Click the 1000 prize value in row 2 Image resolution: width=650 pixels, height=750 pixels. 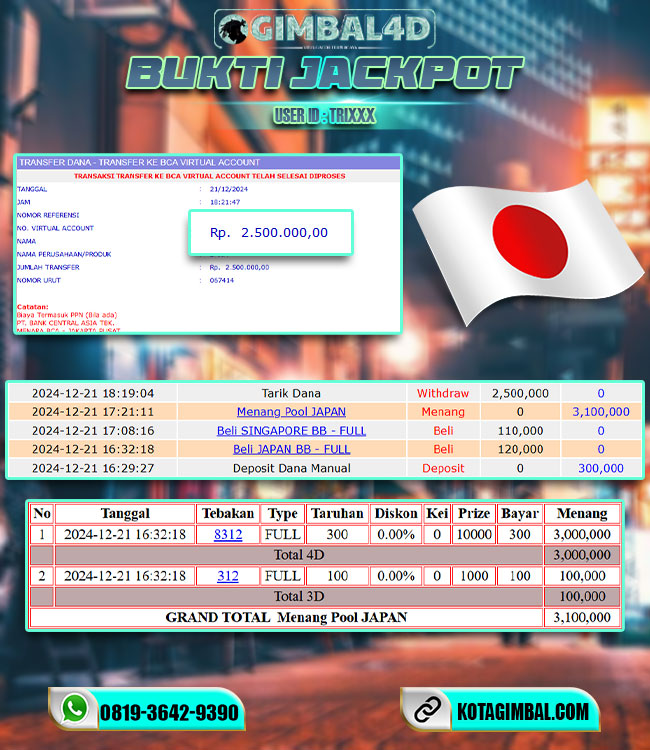click(474, 576)
